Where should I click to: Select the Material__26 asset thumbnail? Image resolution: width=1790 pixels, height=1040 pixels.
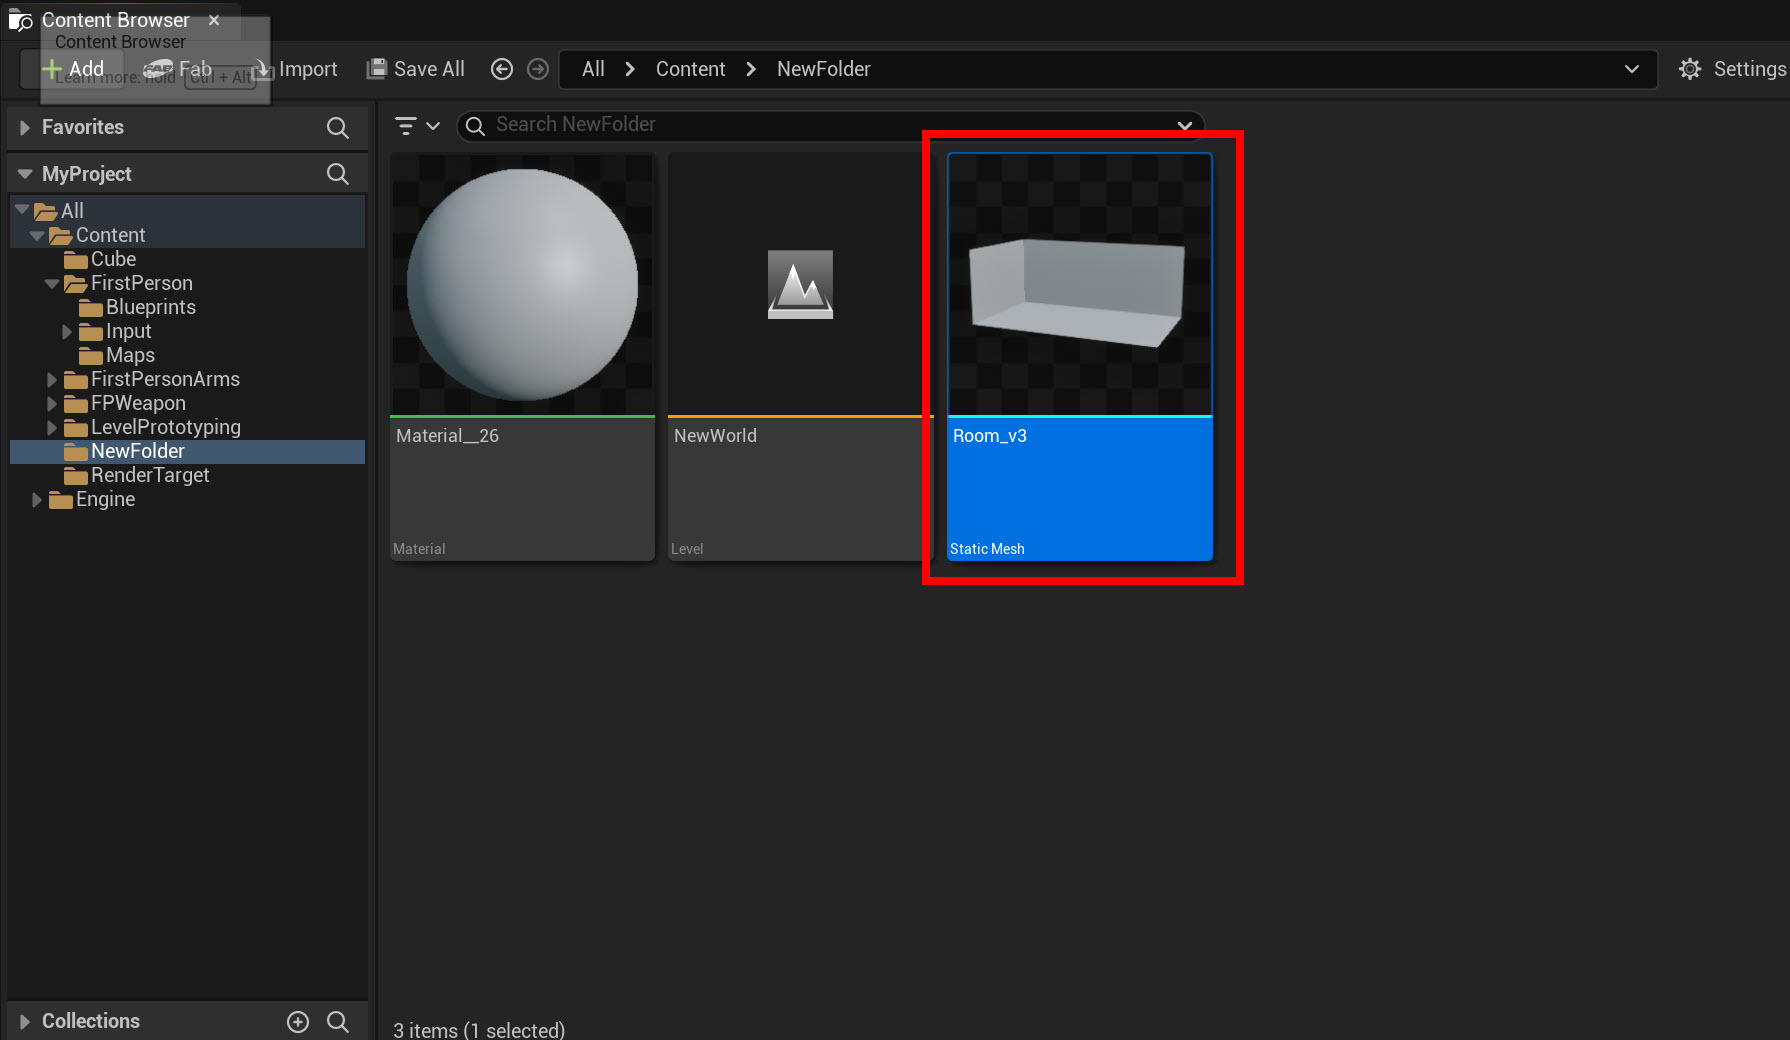[522, 284]
